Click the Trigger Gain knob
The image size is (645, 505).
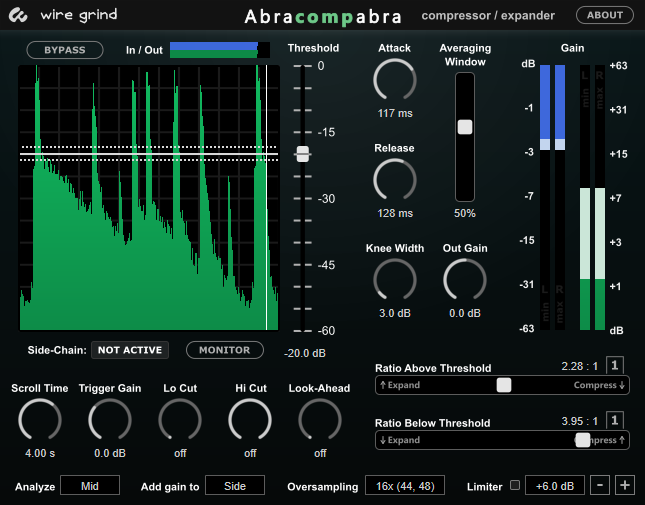pos(110,420)
